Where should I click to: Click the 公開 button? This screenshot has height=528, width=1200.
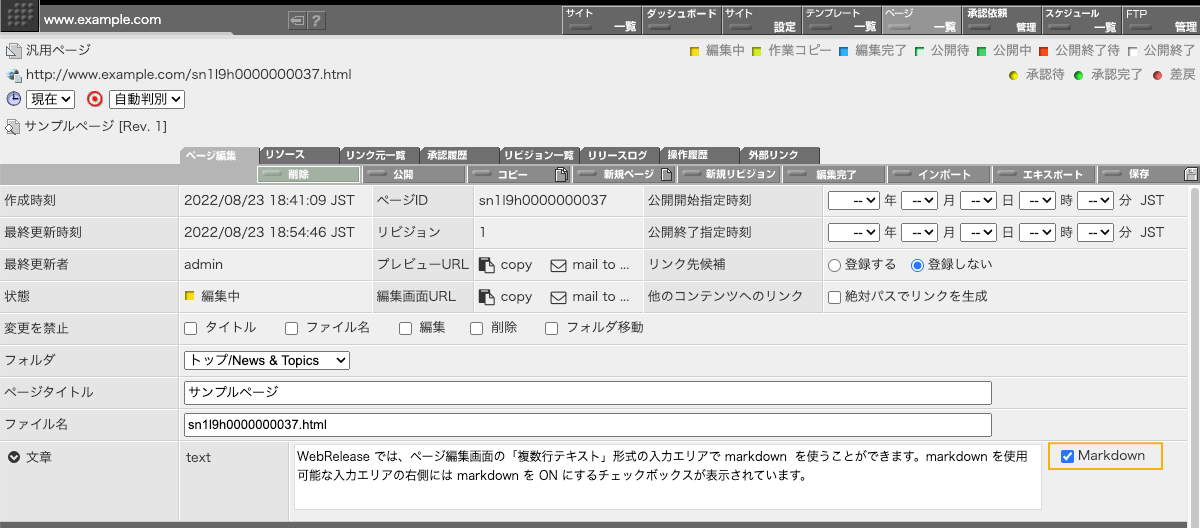[x=415, y=174]
